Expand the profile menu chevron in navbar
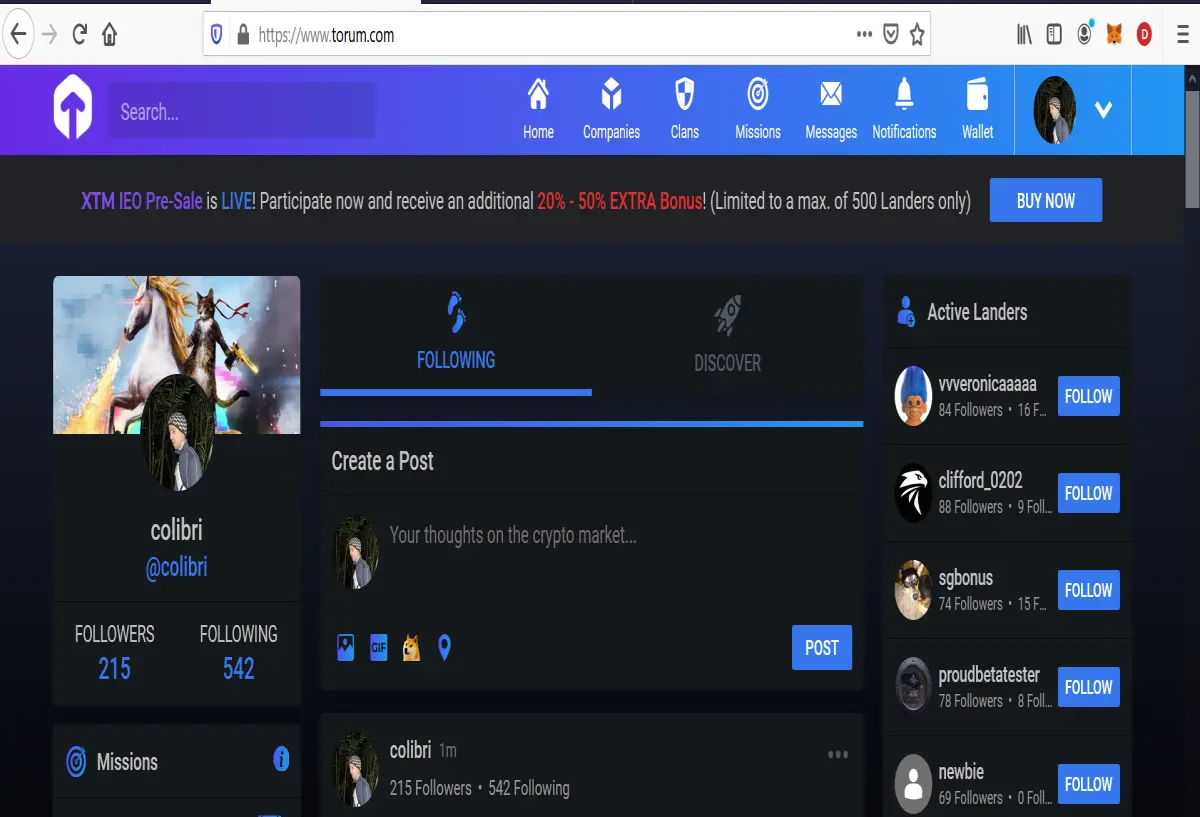The height and width of the screenshot is (817, 1200). [1103, 110]
